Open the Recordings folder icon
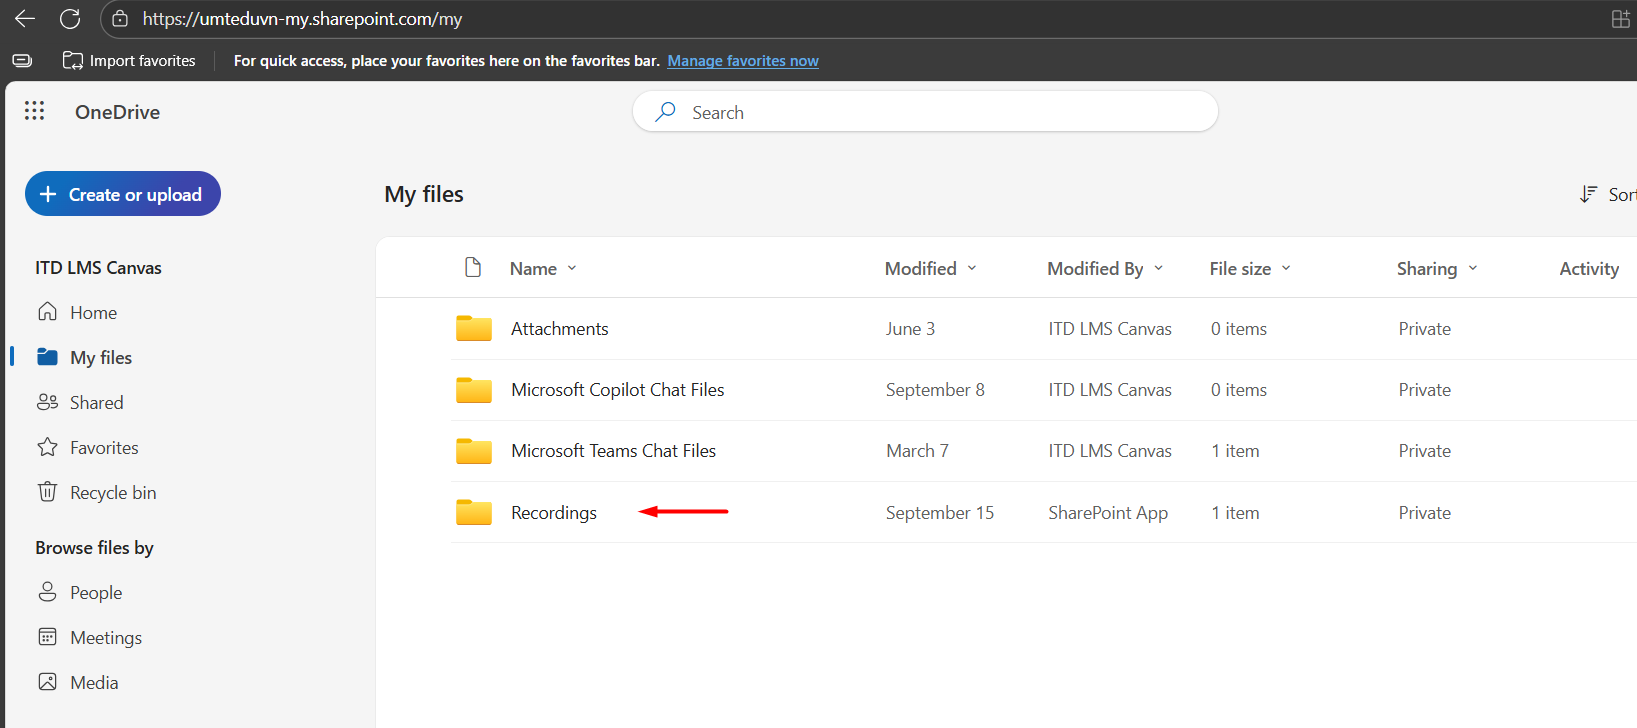 click(473, 513)
